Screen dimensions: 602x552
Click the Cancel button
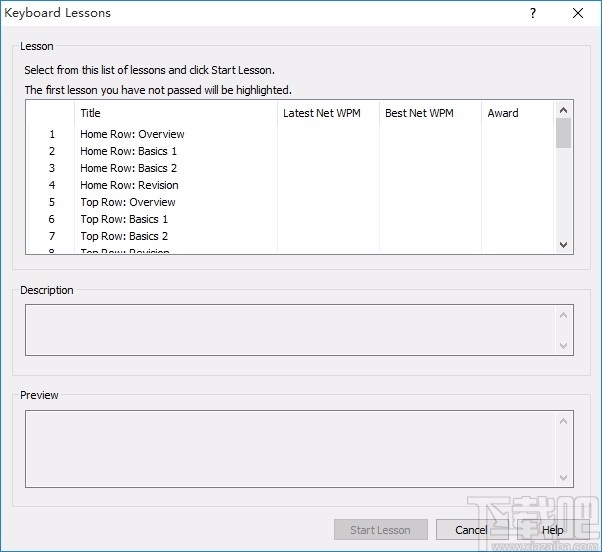(x=471, y=530)
